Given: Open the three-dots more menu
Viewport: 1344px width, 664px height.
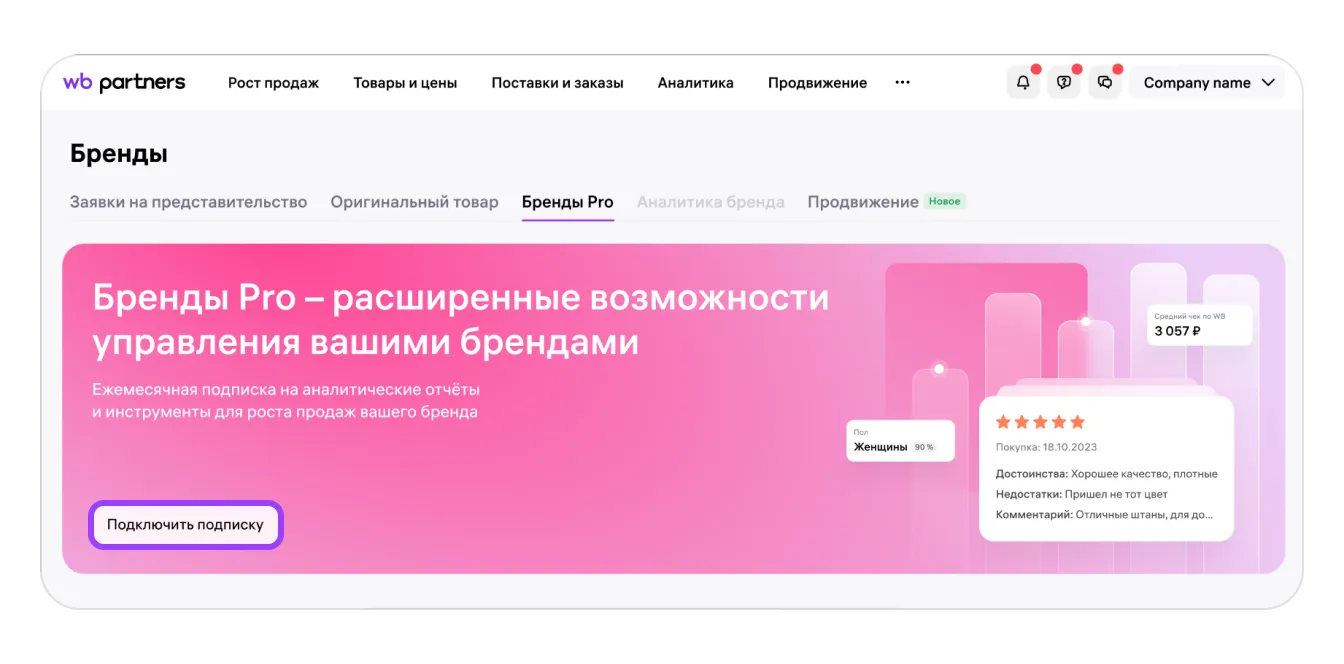Looking at the screenshot, I should [902, 83].
